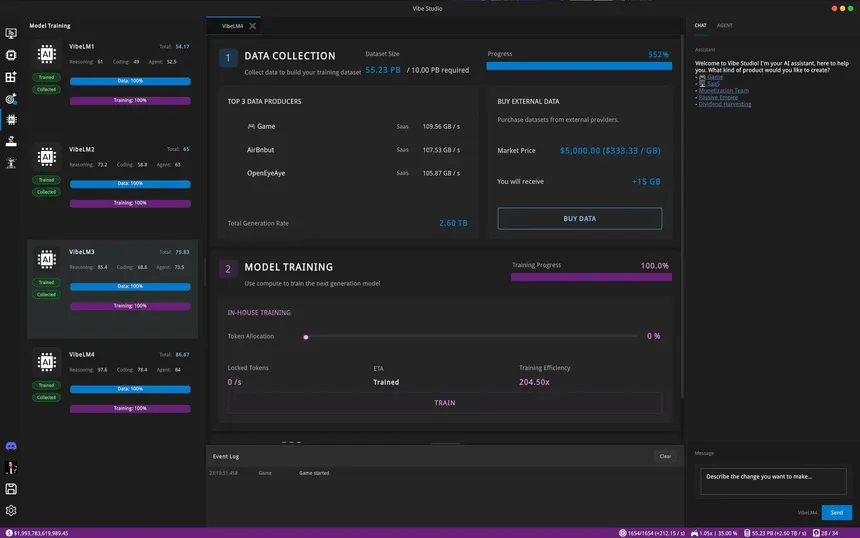This screenshot has width=860, height=538.
Task: Click the VibeLM4 AI chip icon
Action: (x=47, y=362)
